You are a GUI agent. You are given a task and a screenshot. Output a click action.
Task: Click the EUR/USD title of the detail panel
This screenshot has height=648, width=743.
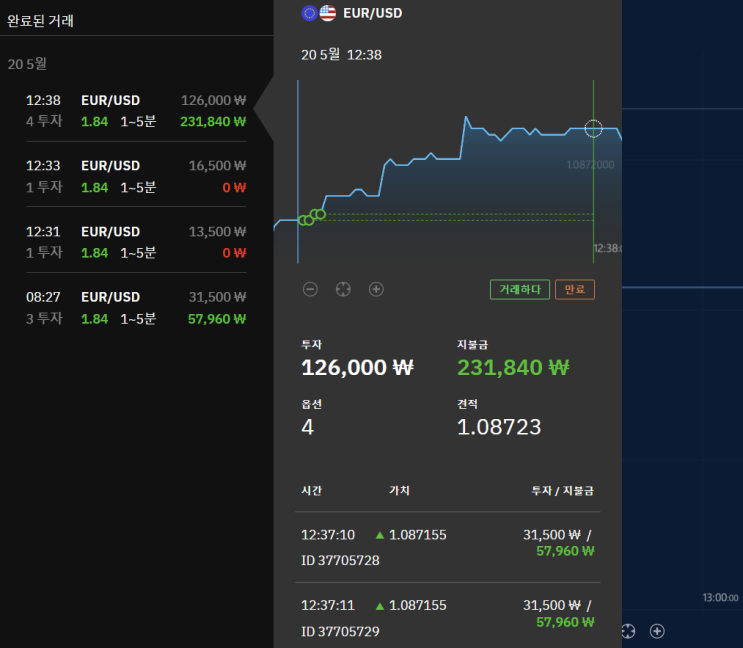click(372, 13)
